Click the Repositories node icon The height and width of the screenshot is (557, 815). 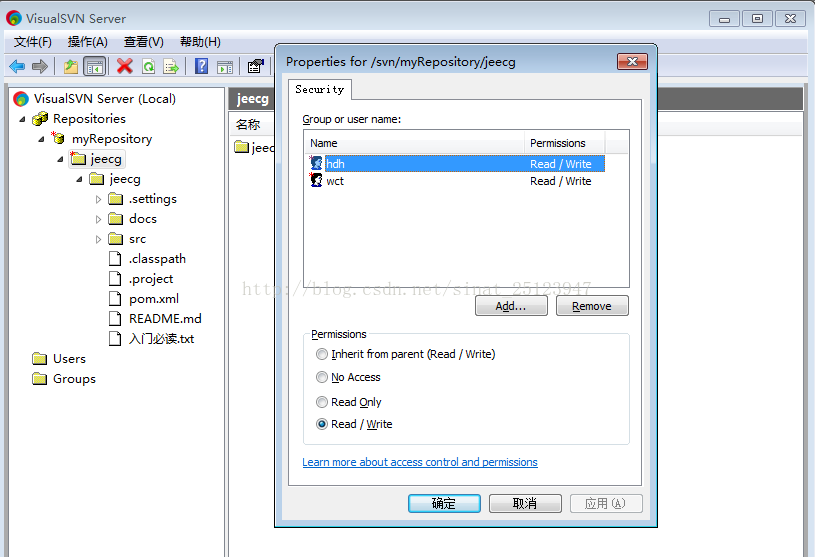click(40, 119)
